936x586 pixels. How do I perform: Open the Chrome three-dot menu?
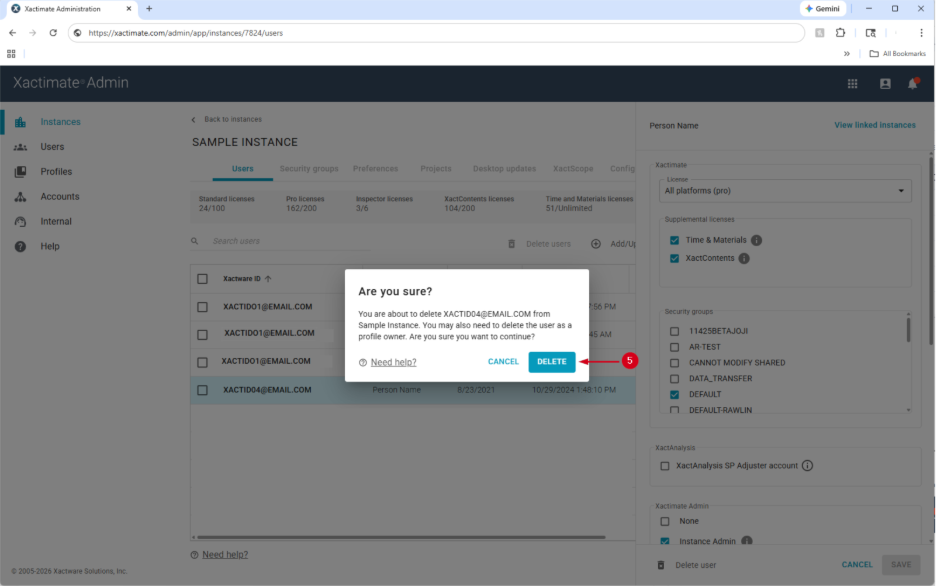point(921,33)
